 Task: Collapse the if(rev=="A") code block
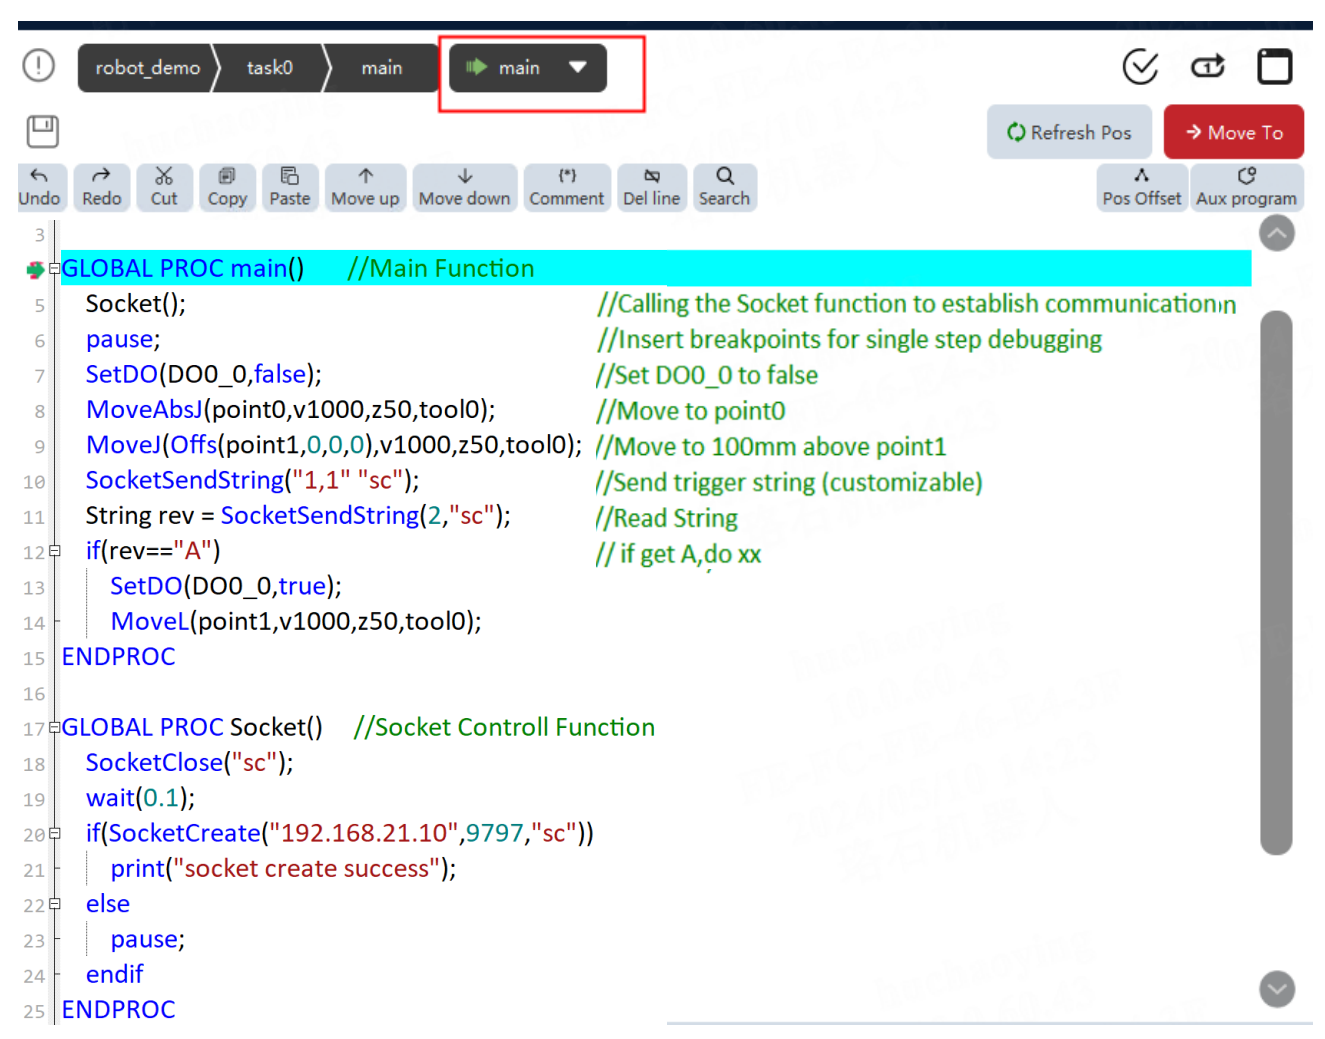[54, 551]
